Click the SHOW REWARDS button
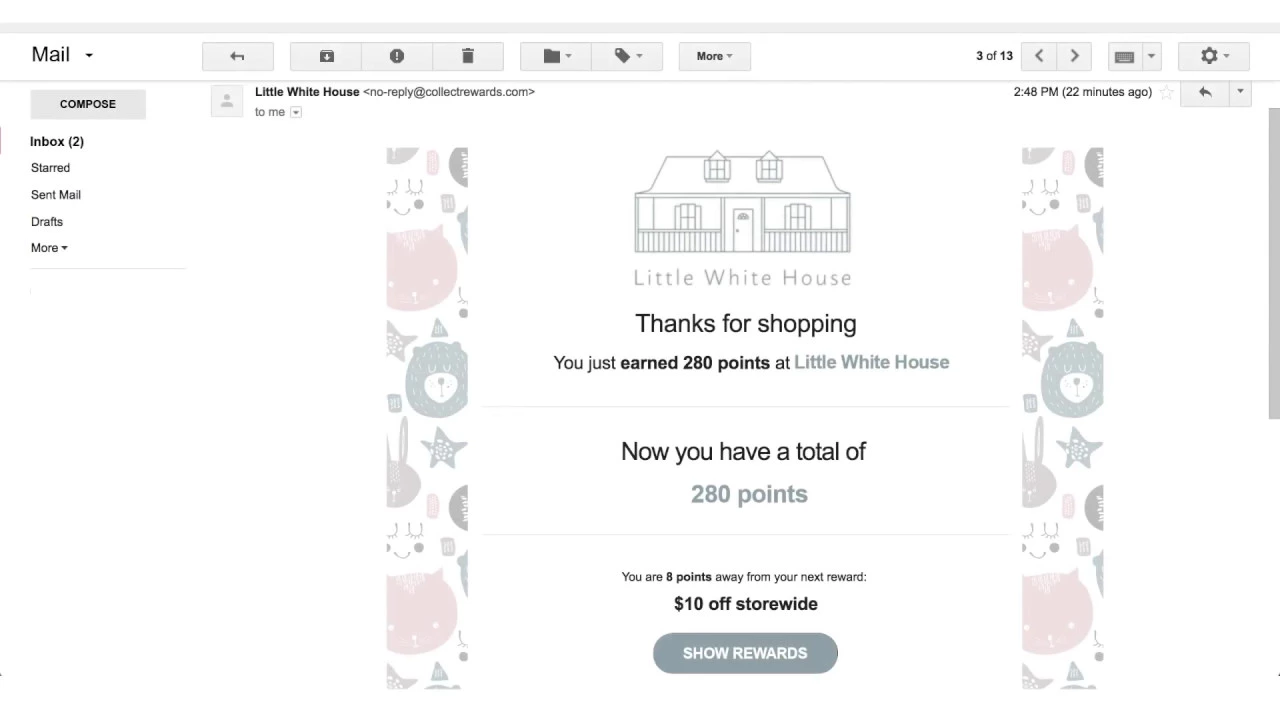Image resolution: width=1280 pixels, height=720 pixels. click(x=745, y=653)
